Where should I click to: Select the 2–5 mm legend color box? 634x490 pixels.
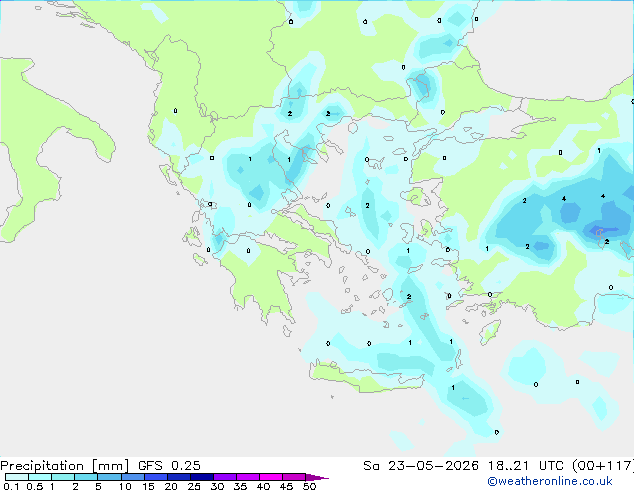click(86, 477)
